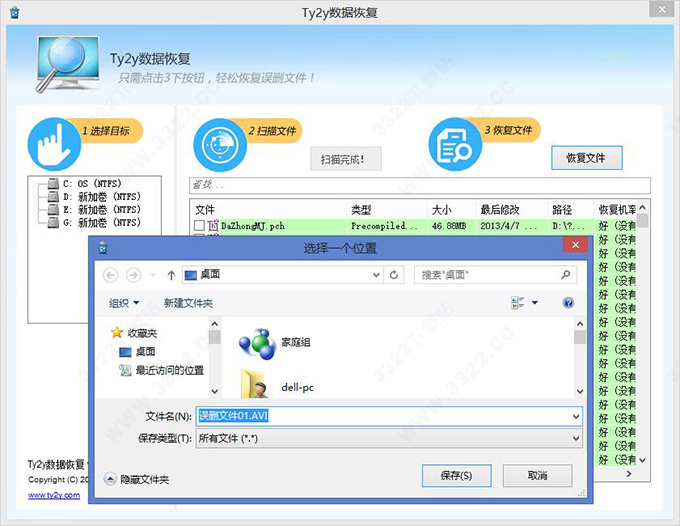Sort by the 恢复机率 column header

click(x=616, y=210)
